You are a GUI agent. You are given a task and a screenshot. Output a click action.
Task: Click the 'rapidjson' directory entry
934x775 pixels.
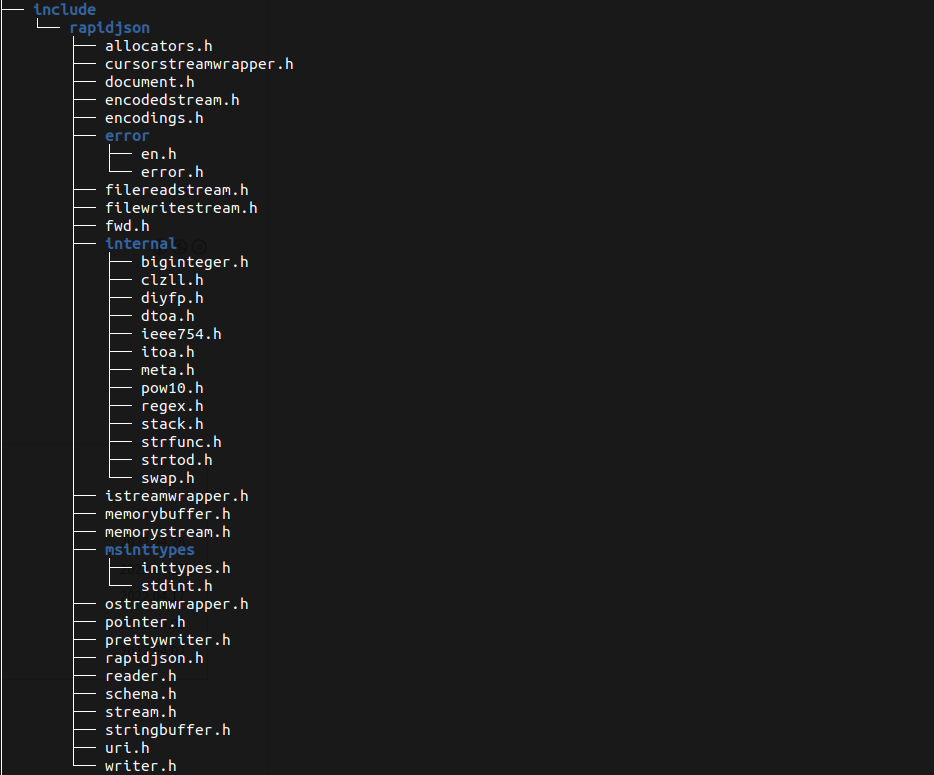tap(110, 28)
